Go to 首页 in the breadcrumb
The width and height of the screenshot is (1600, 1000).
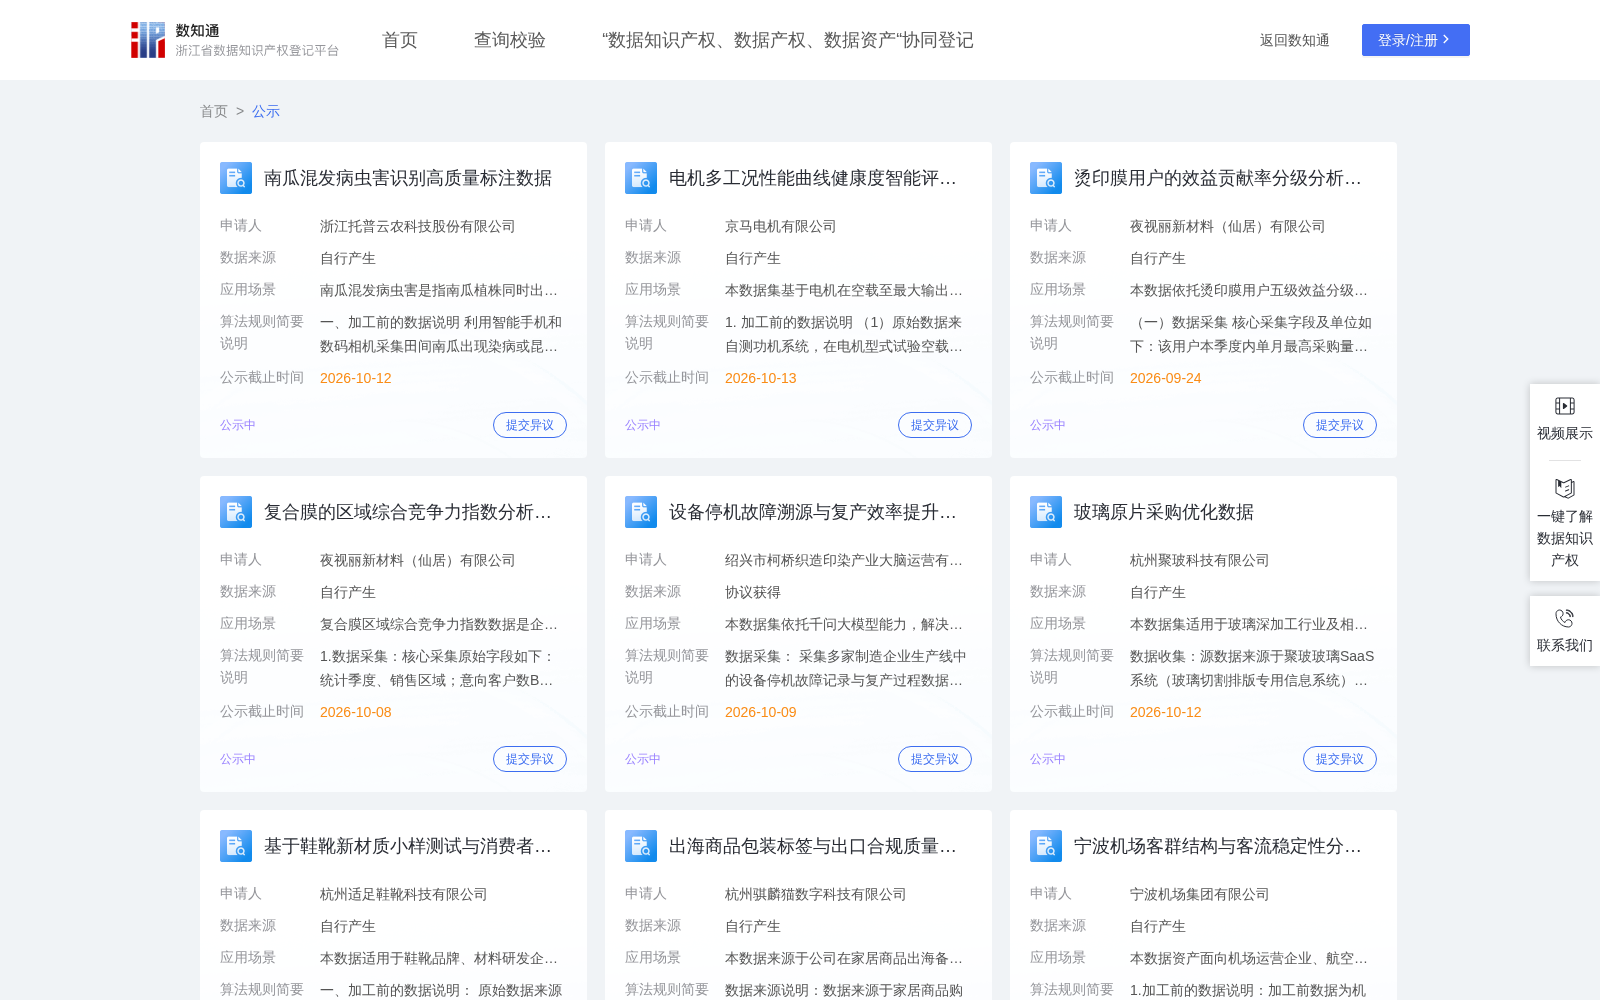click(x=214, y=111)
